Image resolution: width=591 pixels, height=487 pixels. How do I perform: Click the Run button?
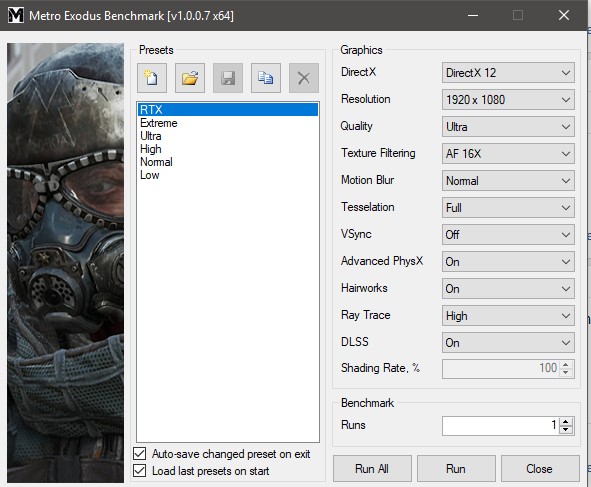point(456,469)
